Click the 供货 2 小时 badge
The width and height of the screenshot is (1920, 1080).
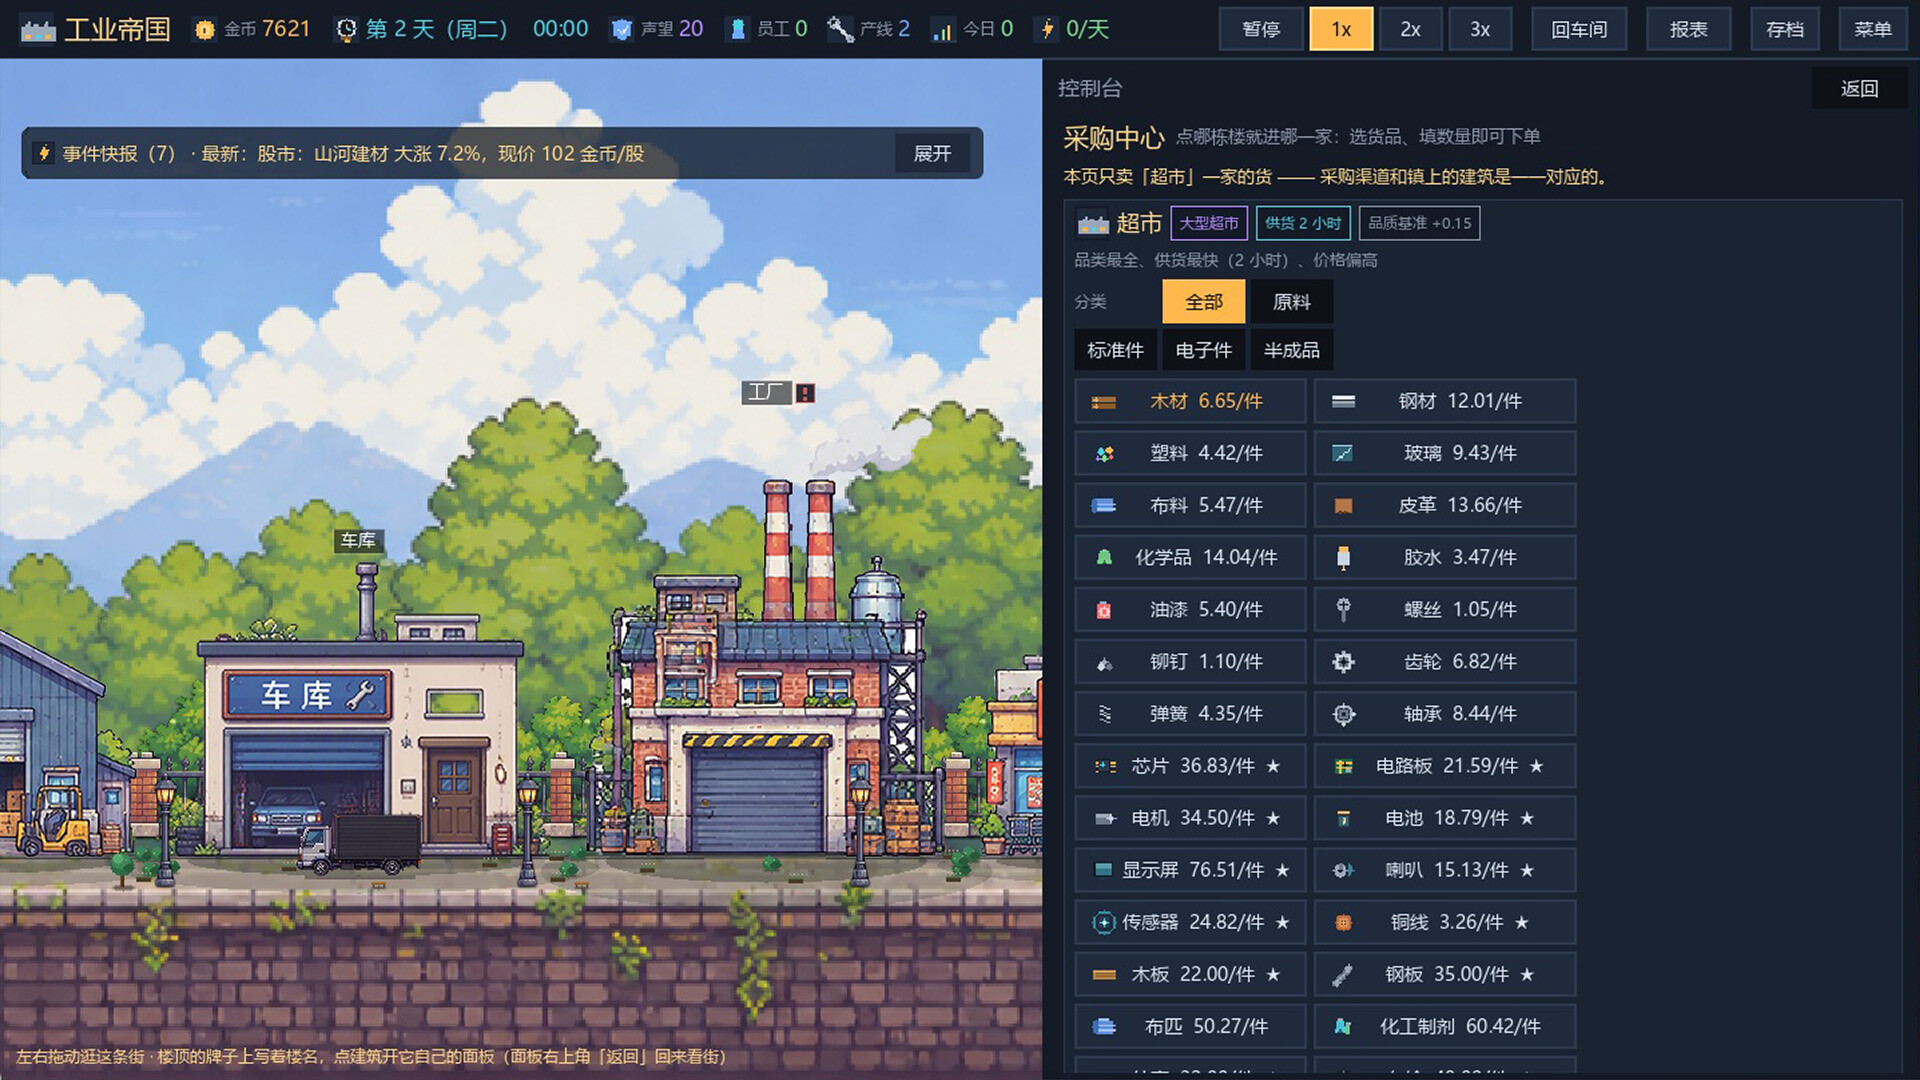coord(1303,223)
